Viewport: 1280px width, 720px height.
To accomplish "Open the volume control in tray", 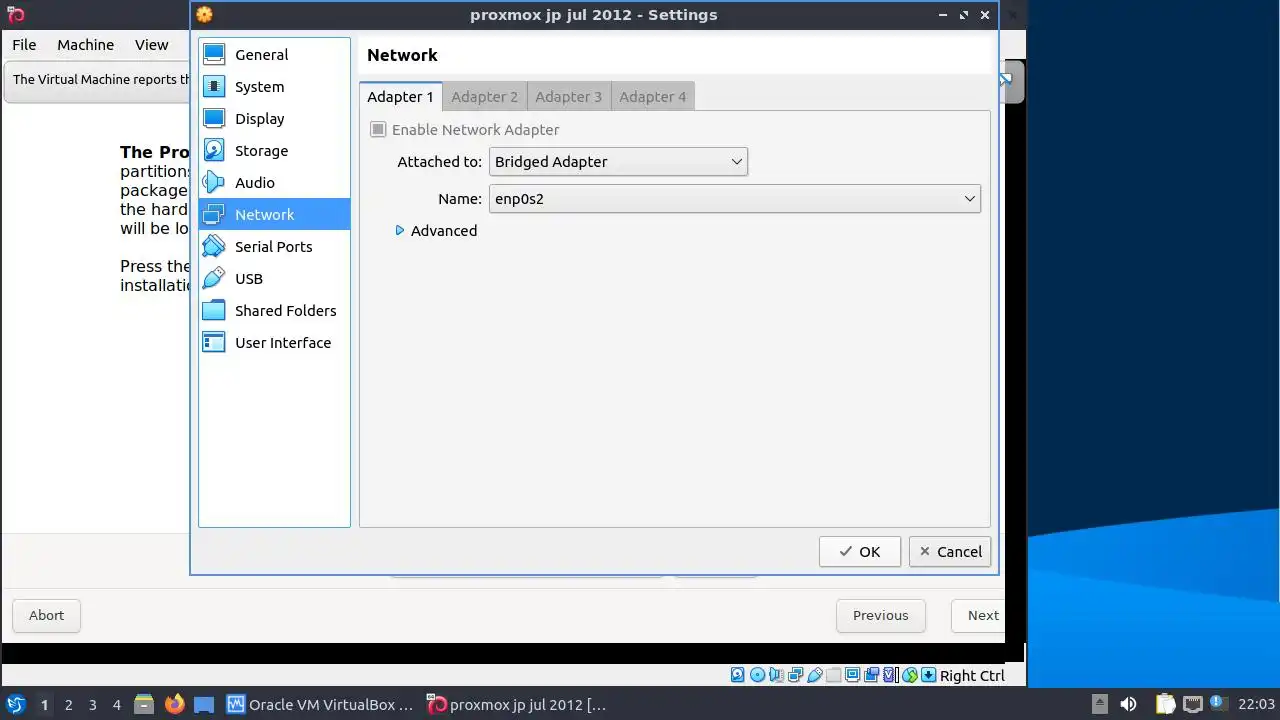I will tap(1128, 704).
